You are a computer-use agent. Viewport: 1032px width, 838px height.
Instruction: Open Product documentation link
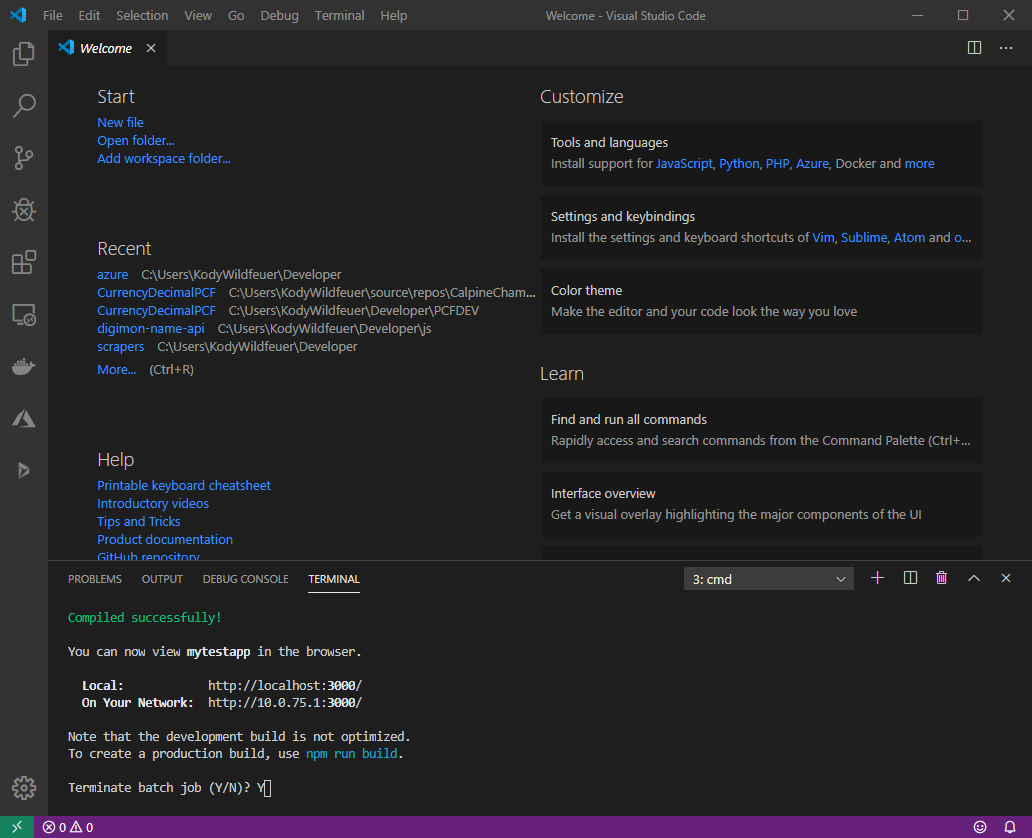[x=165, y=539]
